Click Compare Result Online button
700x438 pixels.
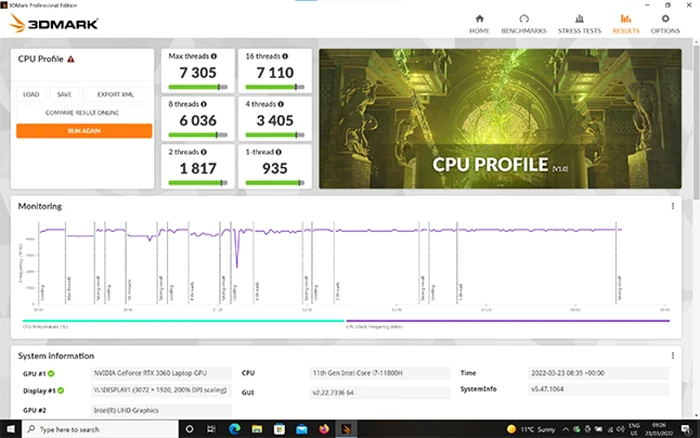pyautogui.click(x=83, y=113)
